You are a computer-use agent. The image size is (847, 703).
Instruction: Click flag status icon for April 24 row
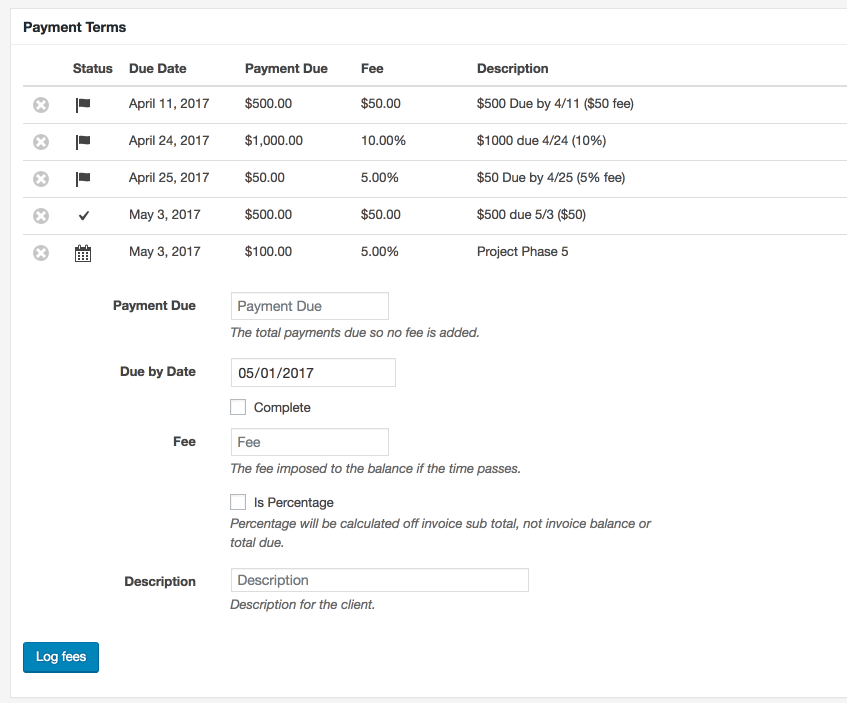(83, 142)
